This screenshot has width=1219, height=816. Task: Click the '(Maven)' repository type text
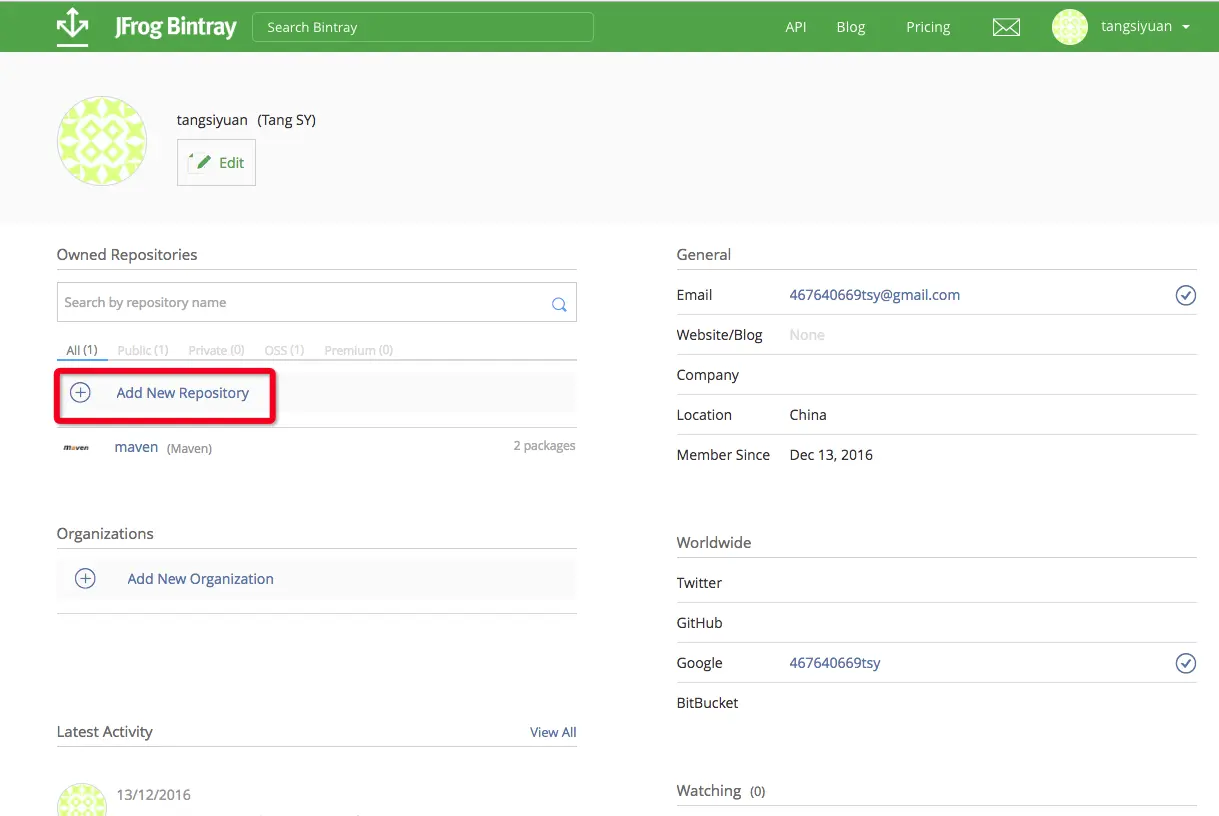(x=189, y=449)
